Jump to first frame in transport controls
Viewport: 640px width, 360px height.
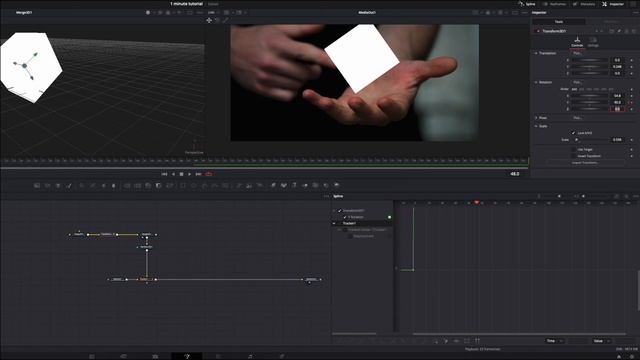(x=164, y=174)
